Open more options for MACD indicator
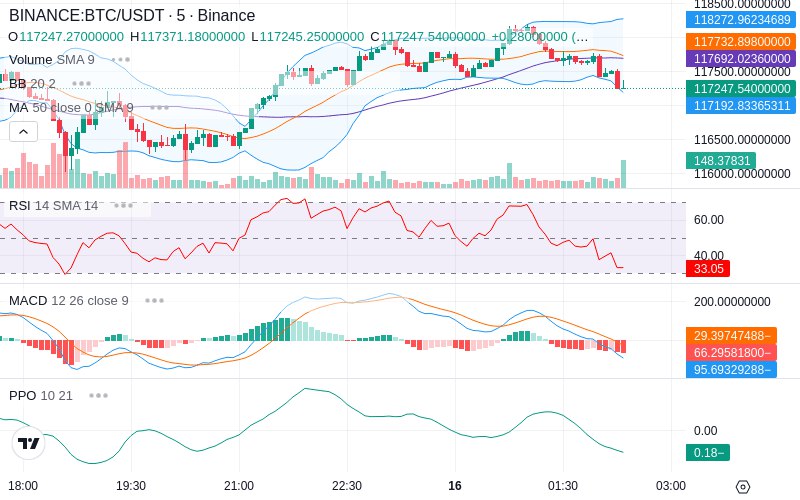This screenshot has height=500, width=800. coord(154,301)
